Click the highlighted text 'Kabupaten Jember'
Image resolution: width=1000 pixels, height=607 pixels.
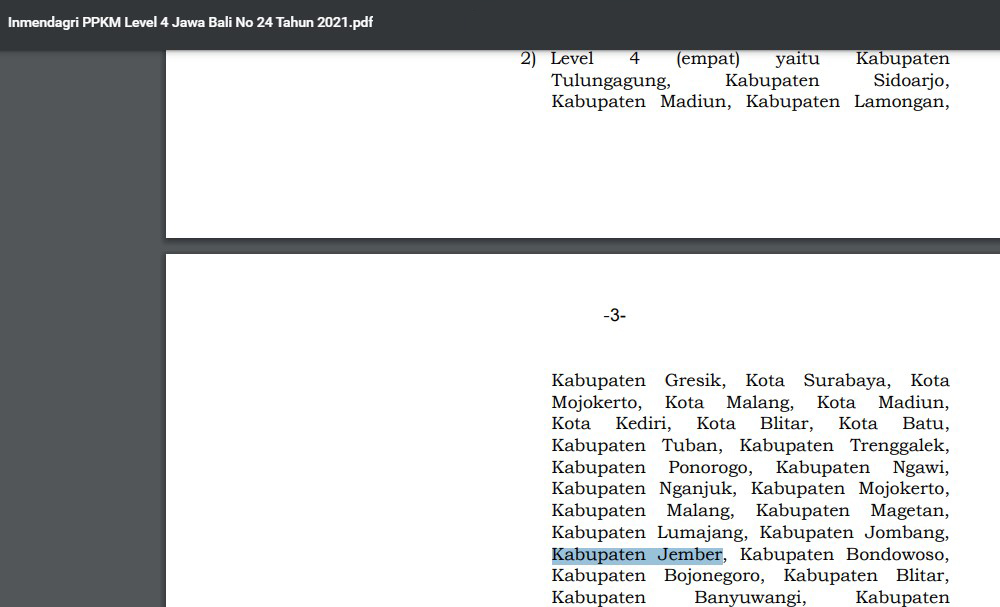pyautogui.click(x=637, y=555)
